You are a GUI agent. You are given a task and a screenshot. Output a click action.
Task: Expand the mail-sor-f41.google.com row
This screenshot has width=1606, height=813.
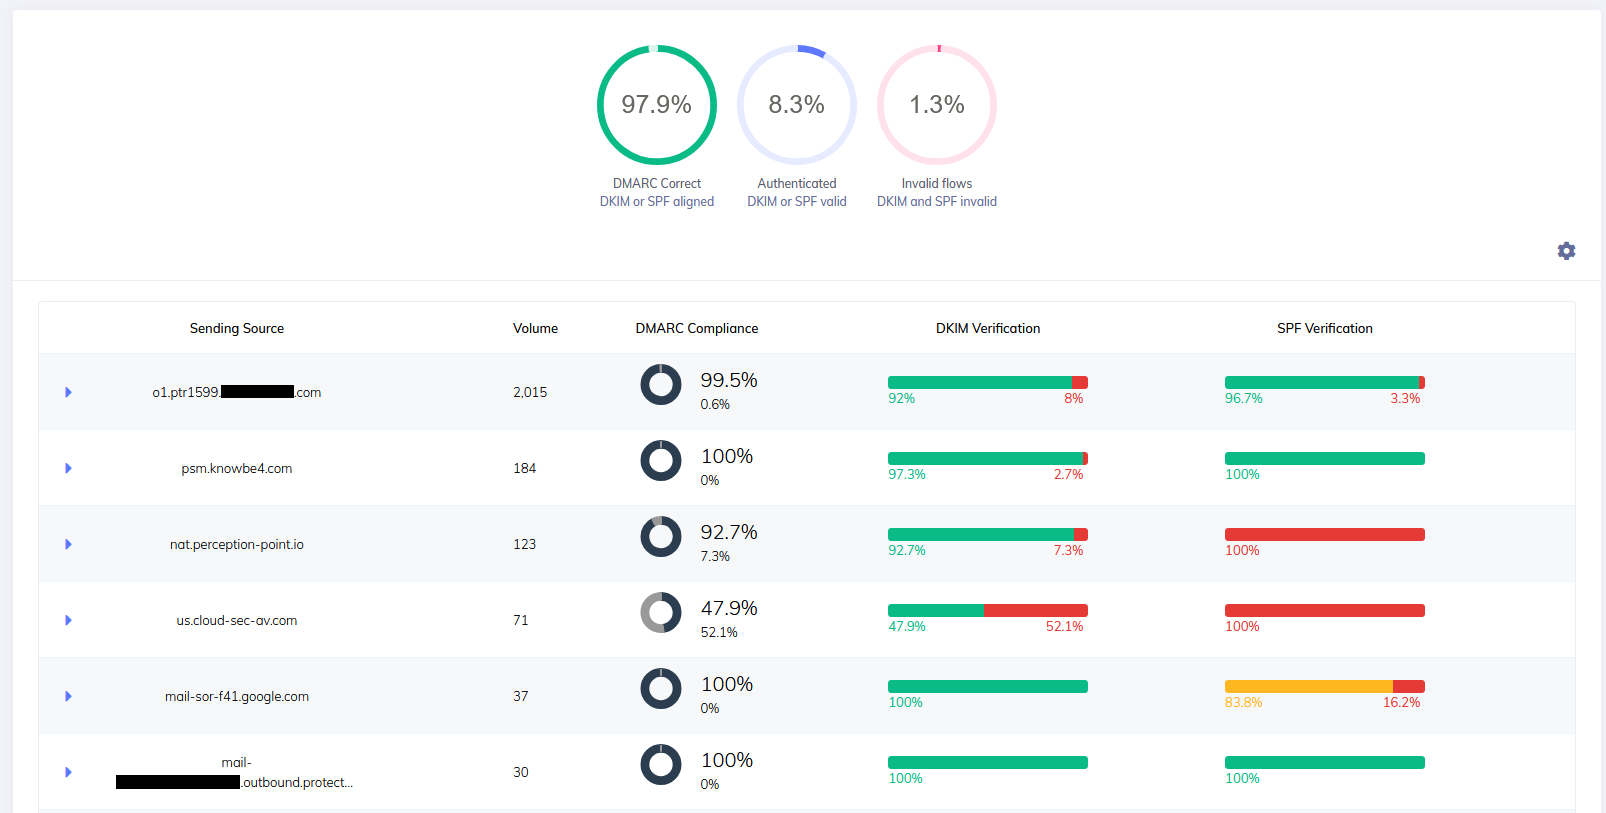(x=68, y=696)
